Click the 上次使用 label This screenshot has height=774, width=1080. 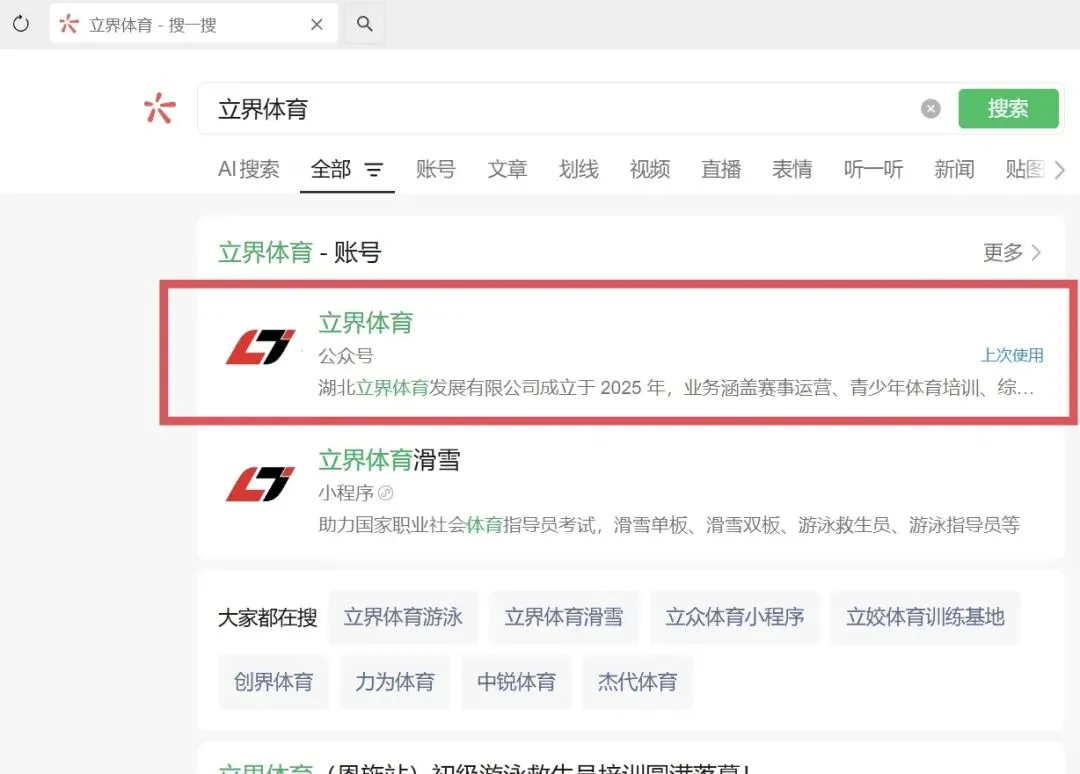pos(1012,355)
